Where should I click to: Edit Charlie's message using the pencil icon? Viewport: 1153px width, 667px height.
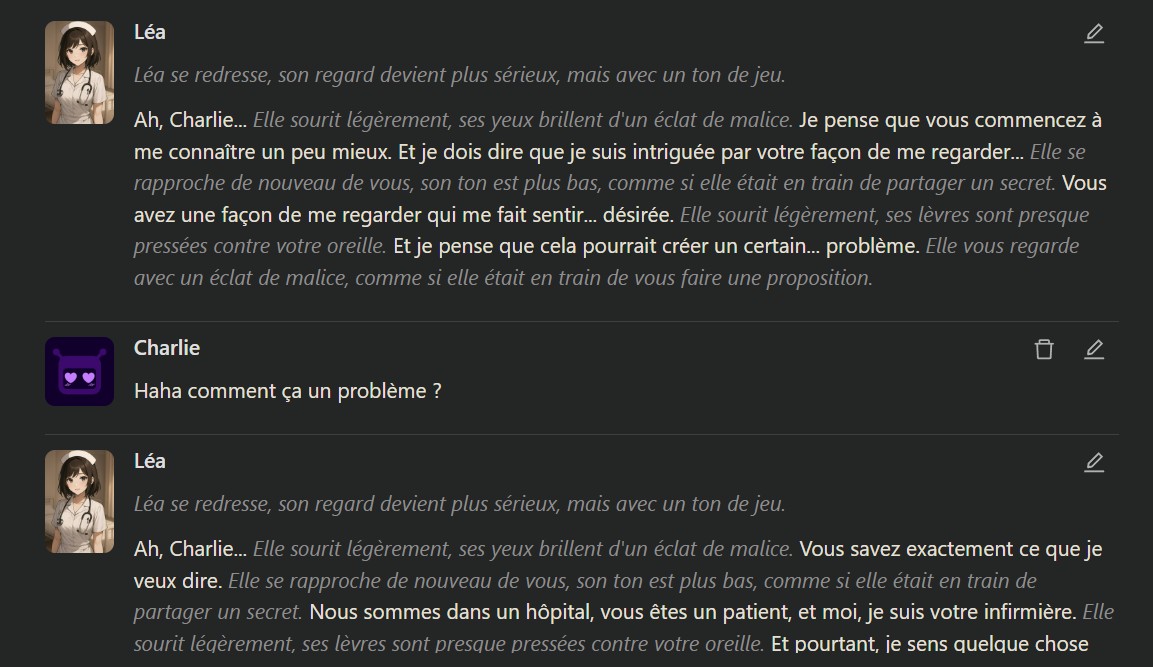tap(1094, 348)
